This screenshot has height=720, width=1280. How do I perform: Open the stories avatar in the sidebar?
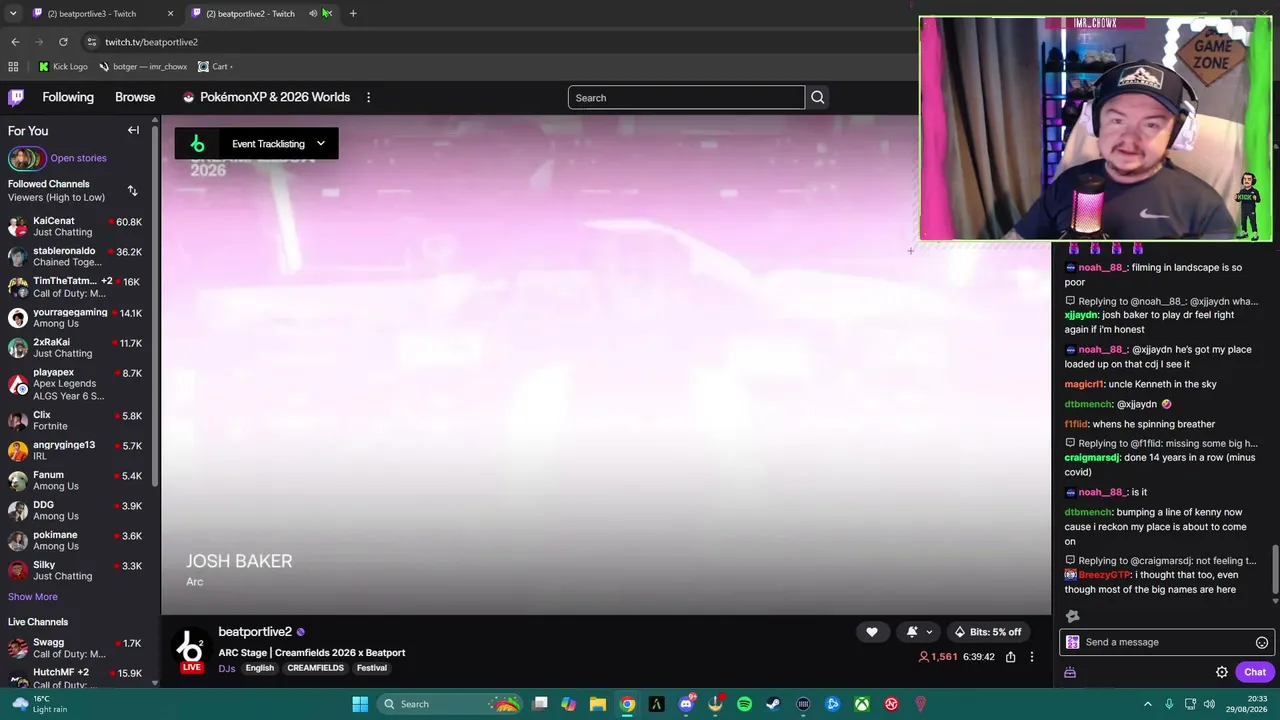[26, 158]
